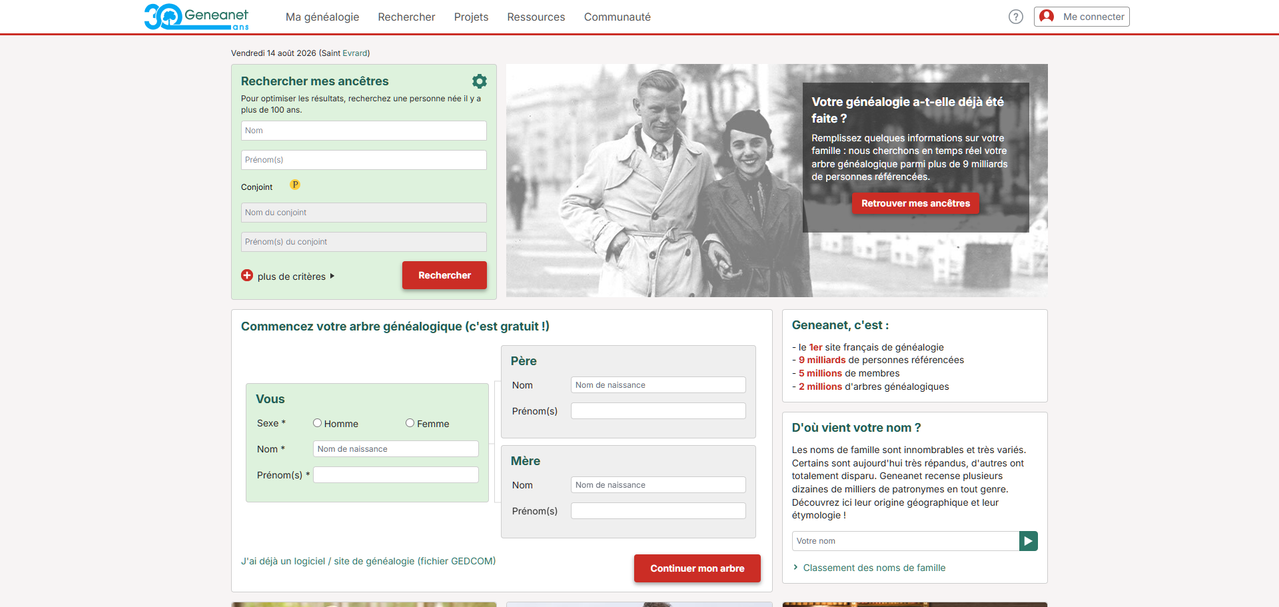
Task: Open the Projets menu
Action: point(471,17)
